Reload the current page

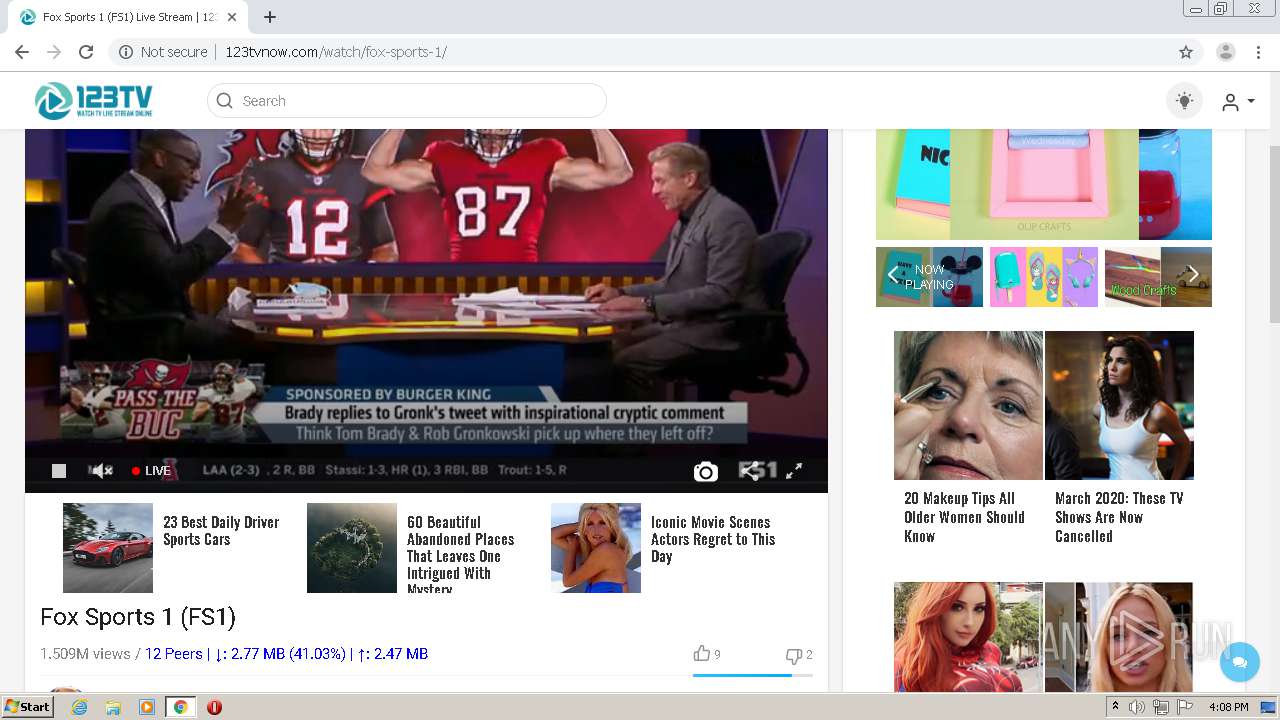click(86, 52)
